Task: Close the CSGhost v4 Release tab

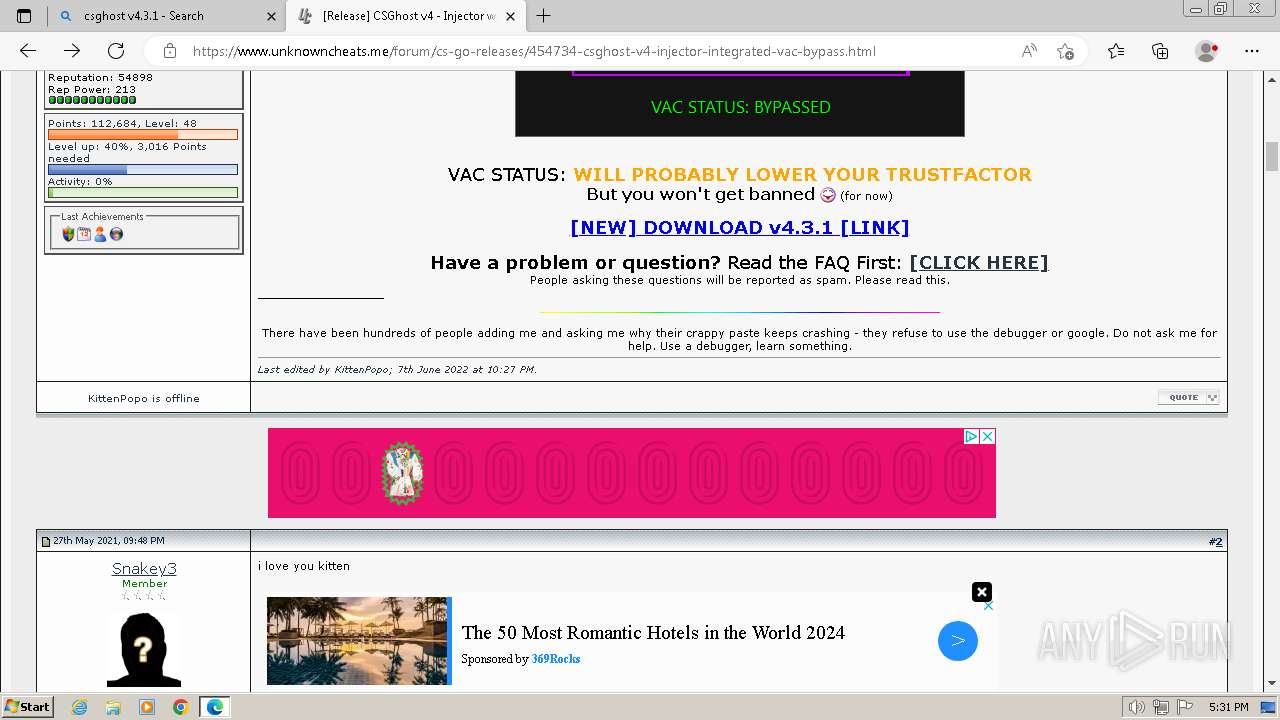Action: (x=511, y=16)
